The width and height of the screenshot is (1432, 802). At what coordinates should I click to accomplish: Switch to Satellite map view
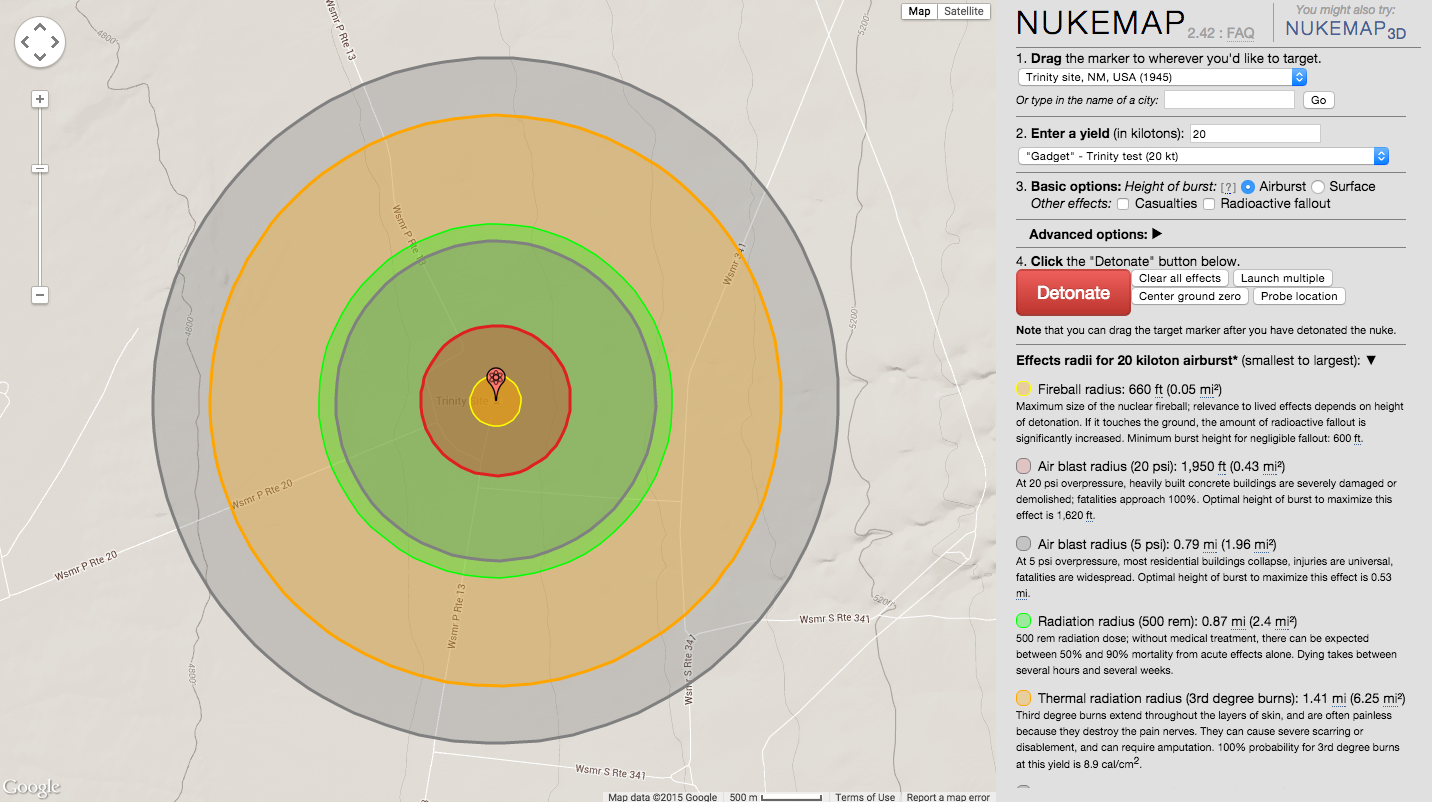click(964, 11)
